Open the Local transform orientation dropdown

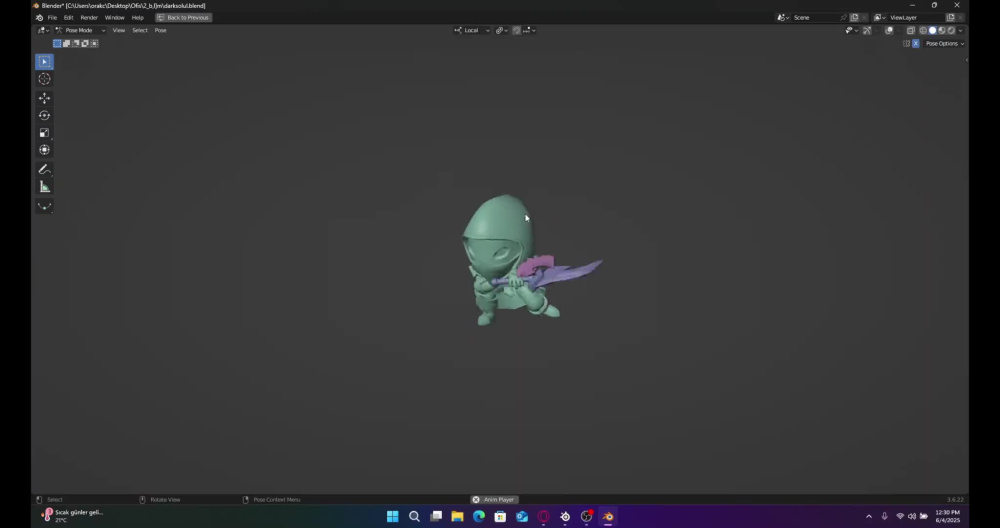pyautogui.click(x=473, y=30)
